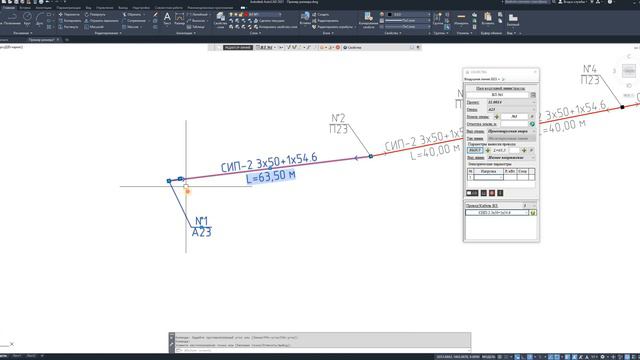Click the Measure (Измерить) utility
The width and height of the screenshot is (640, 360).
point(461,19)
